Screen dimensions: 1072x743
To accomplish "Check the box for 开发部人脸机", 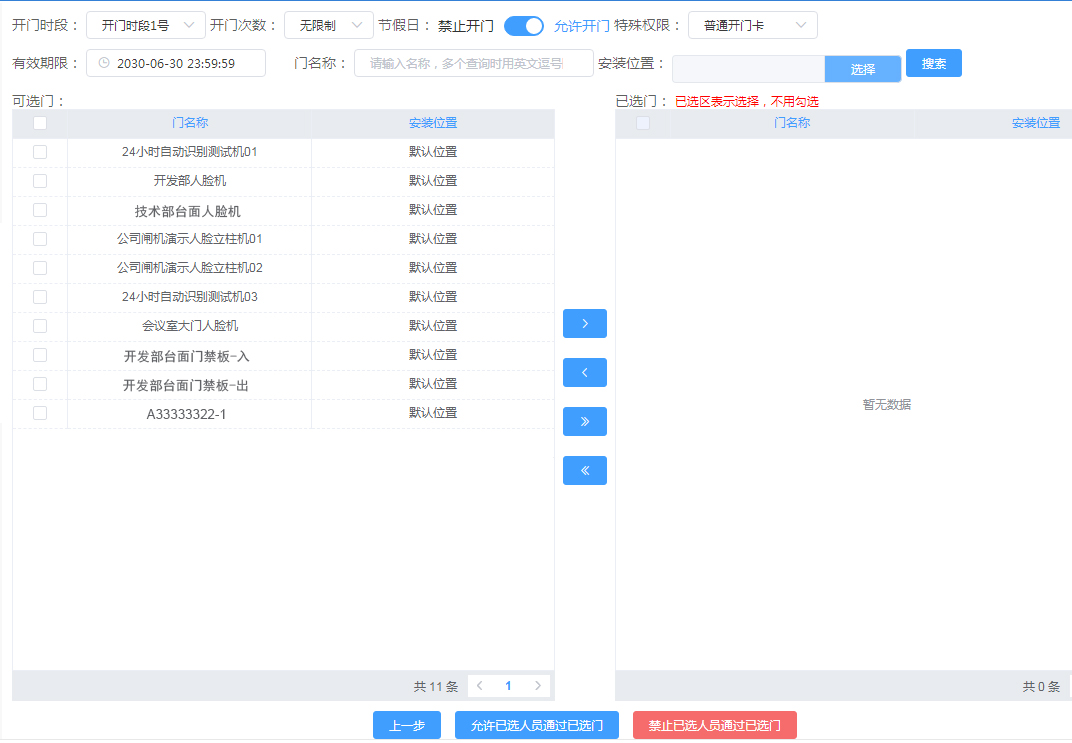I will (x=40, y=180).
